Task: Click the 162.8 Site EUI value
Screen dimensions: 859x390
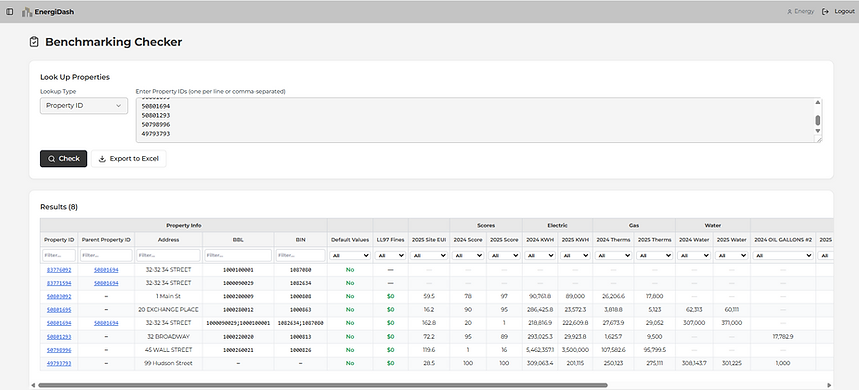Action: click(429, 323)
